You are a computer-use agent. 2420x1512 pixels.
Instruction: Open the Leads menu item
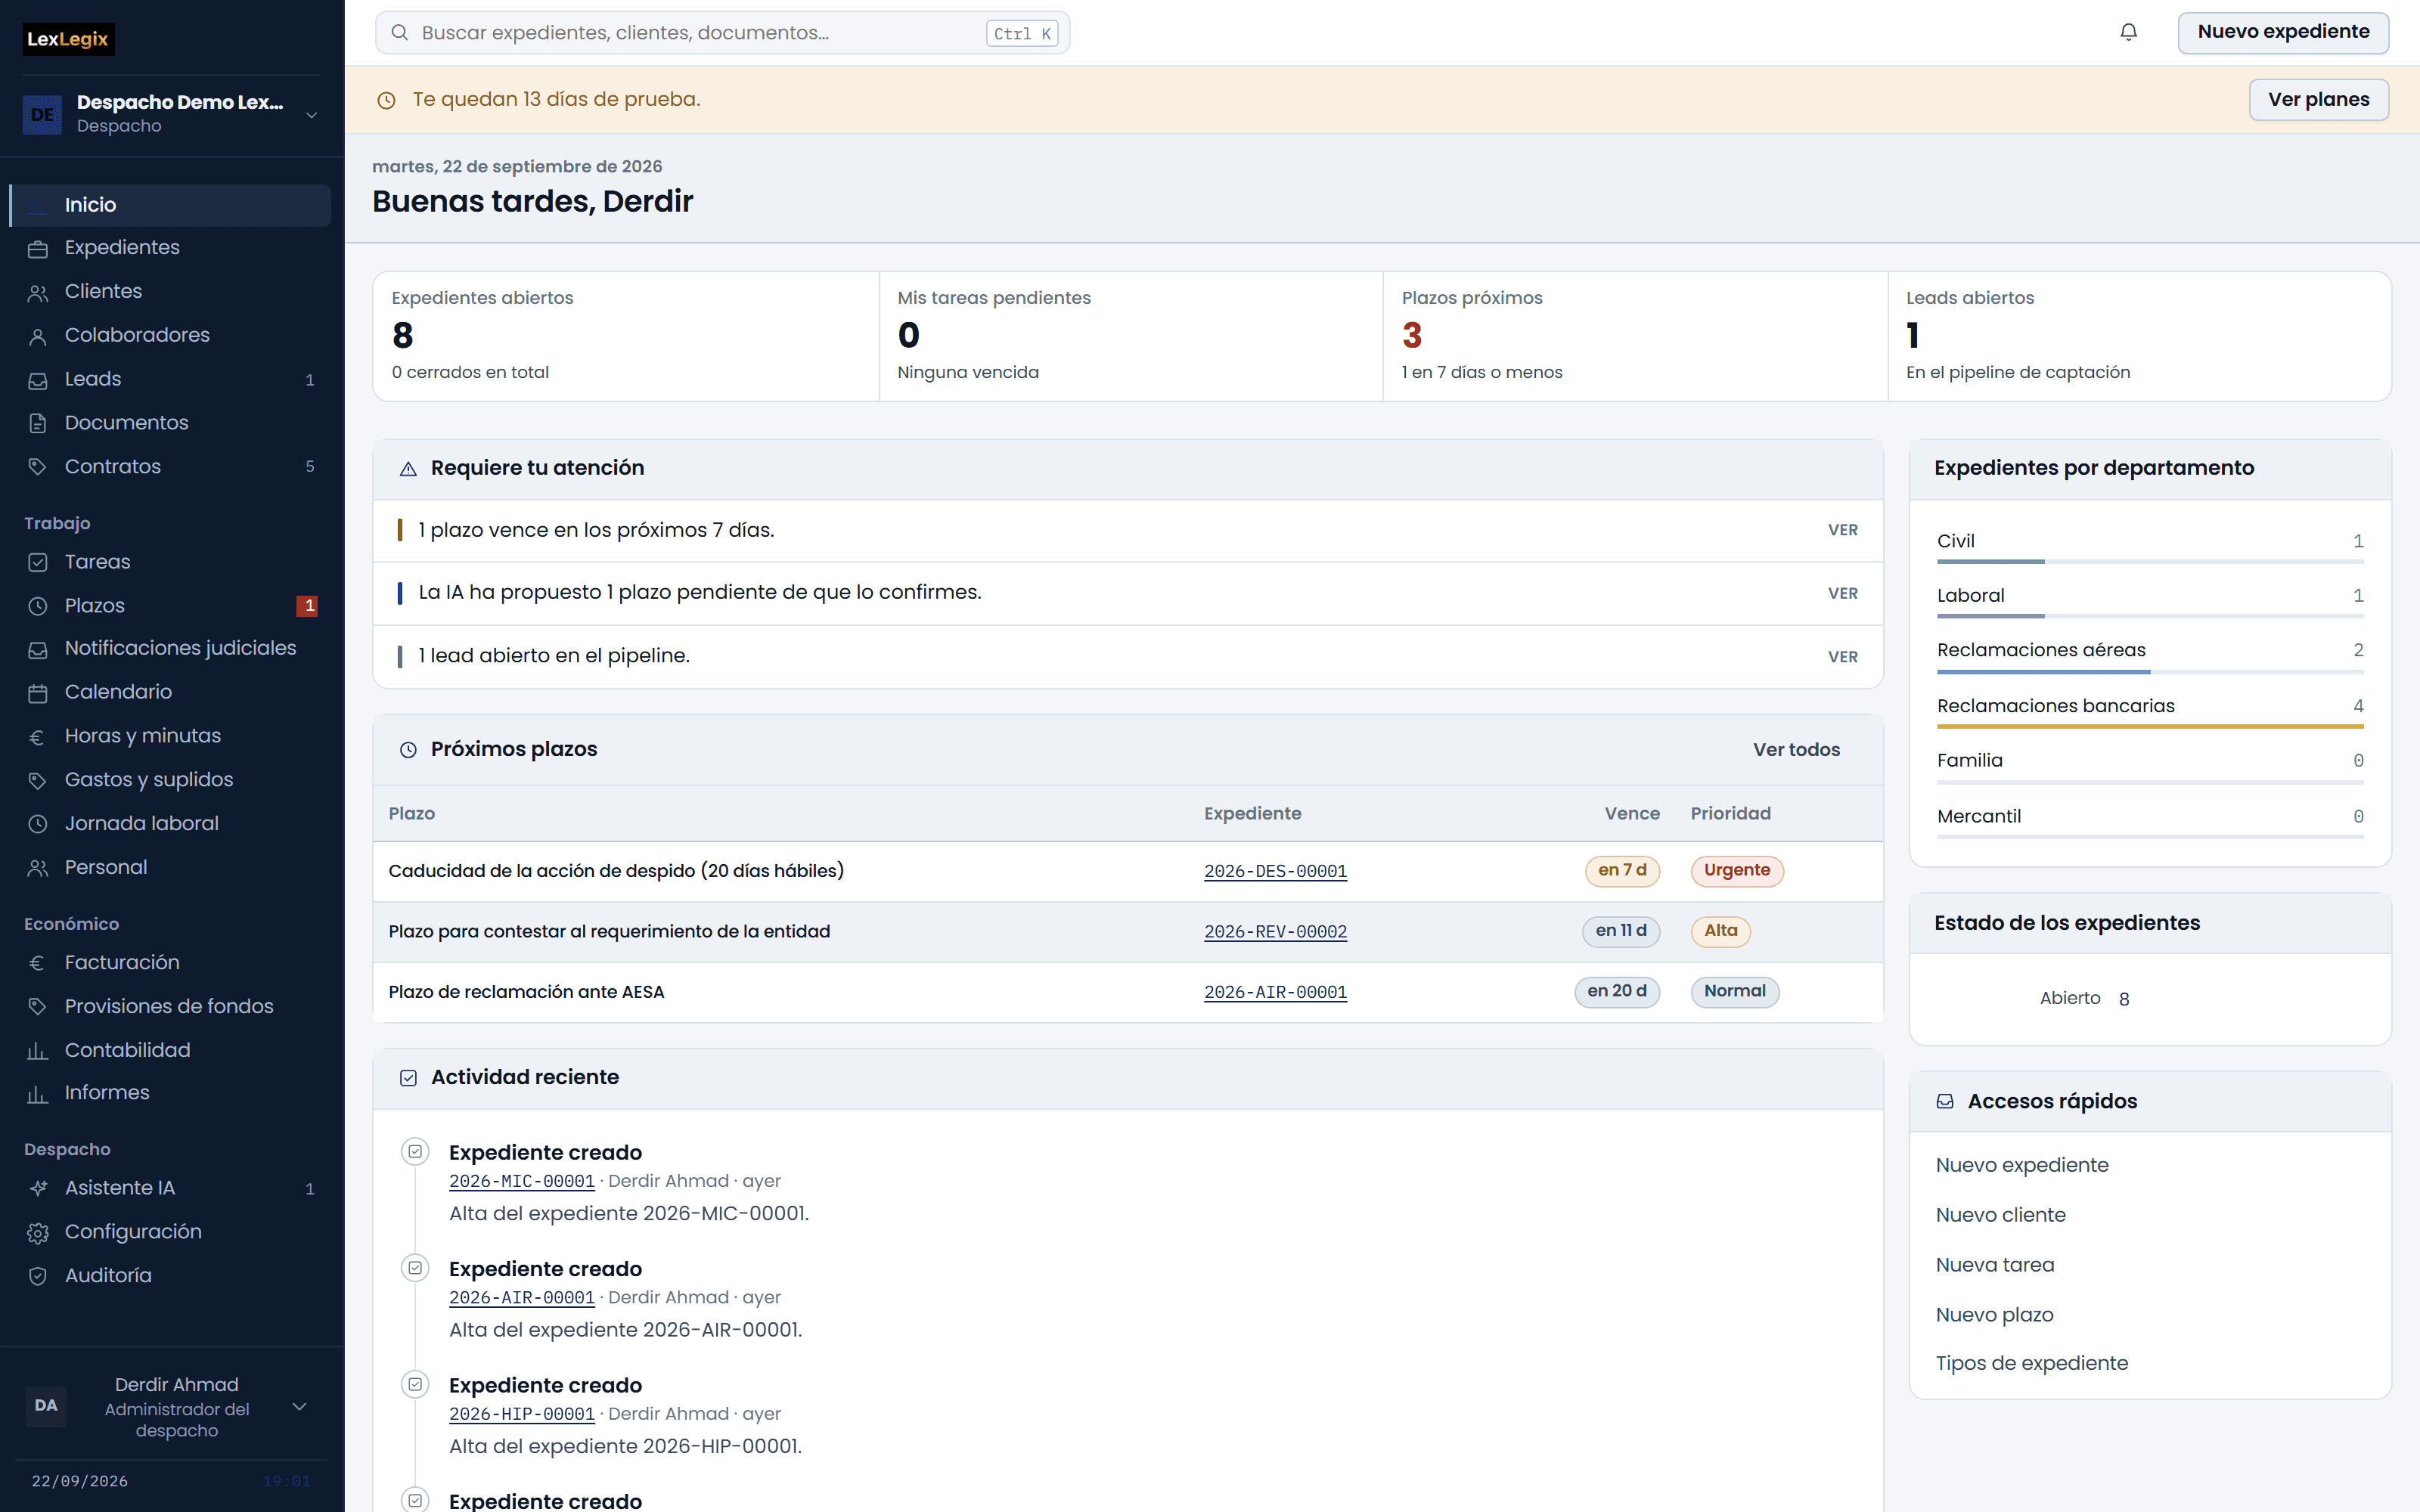point(171,379)
